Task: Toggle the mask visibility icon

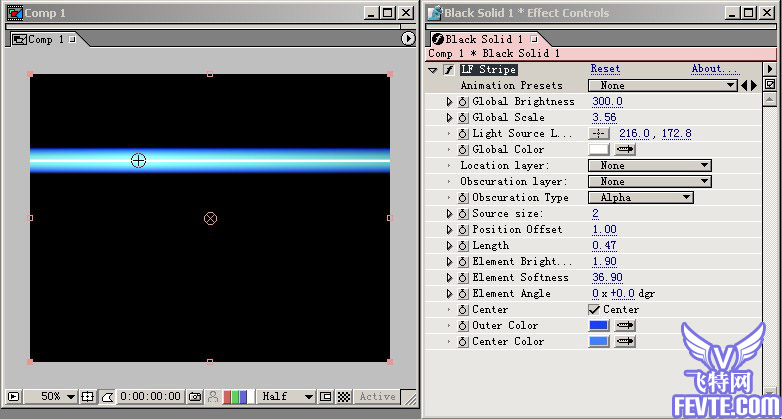Action: (107, 397)
